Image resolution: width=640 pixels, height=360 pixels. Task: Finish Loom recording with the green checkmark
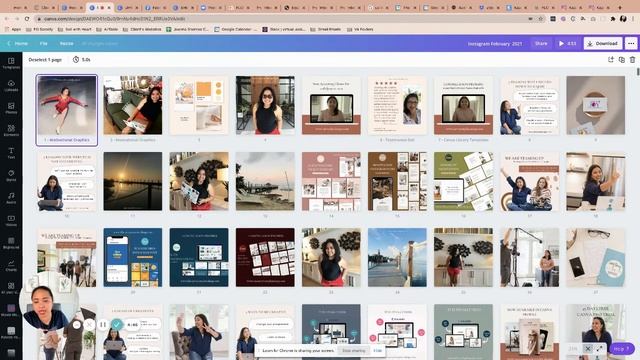point(117,325)
